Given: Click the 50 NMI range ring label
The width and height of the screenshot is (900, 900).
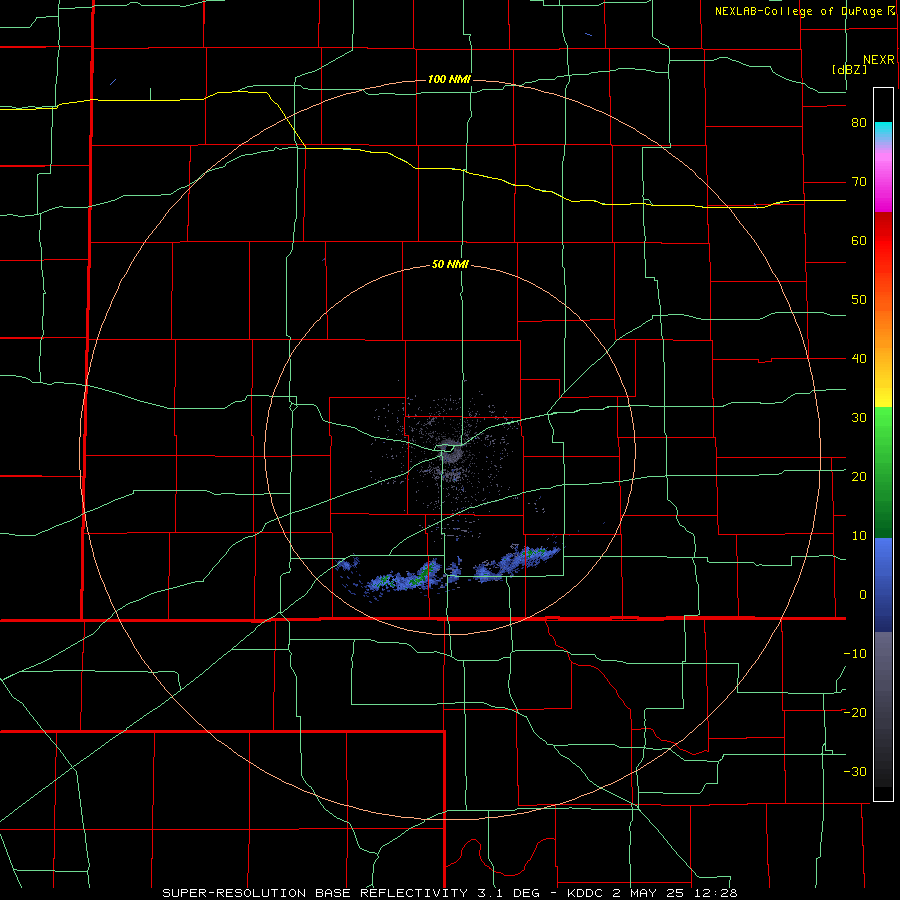Looking at the screenshot, I should [x=450, y=265].
